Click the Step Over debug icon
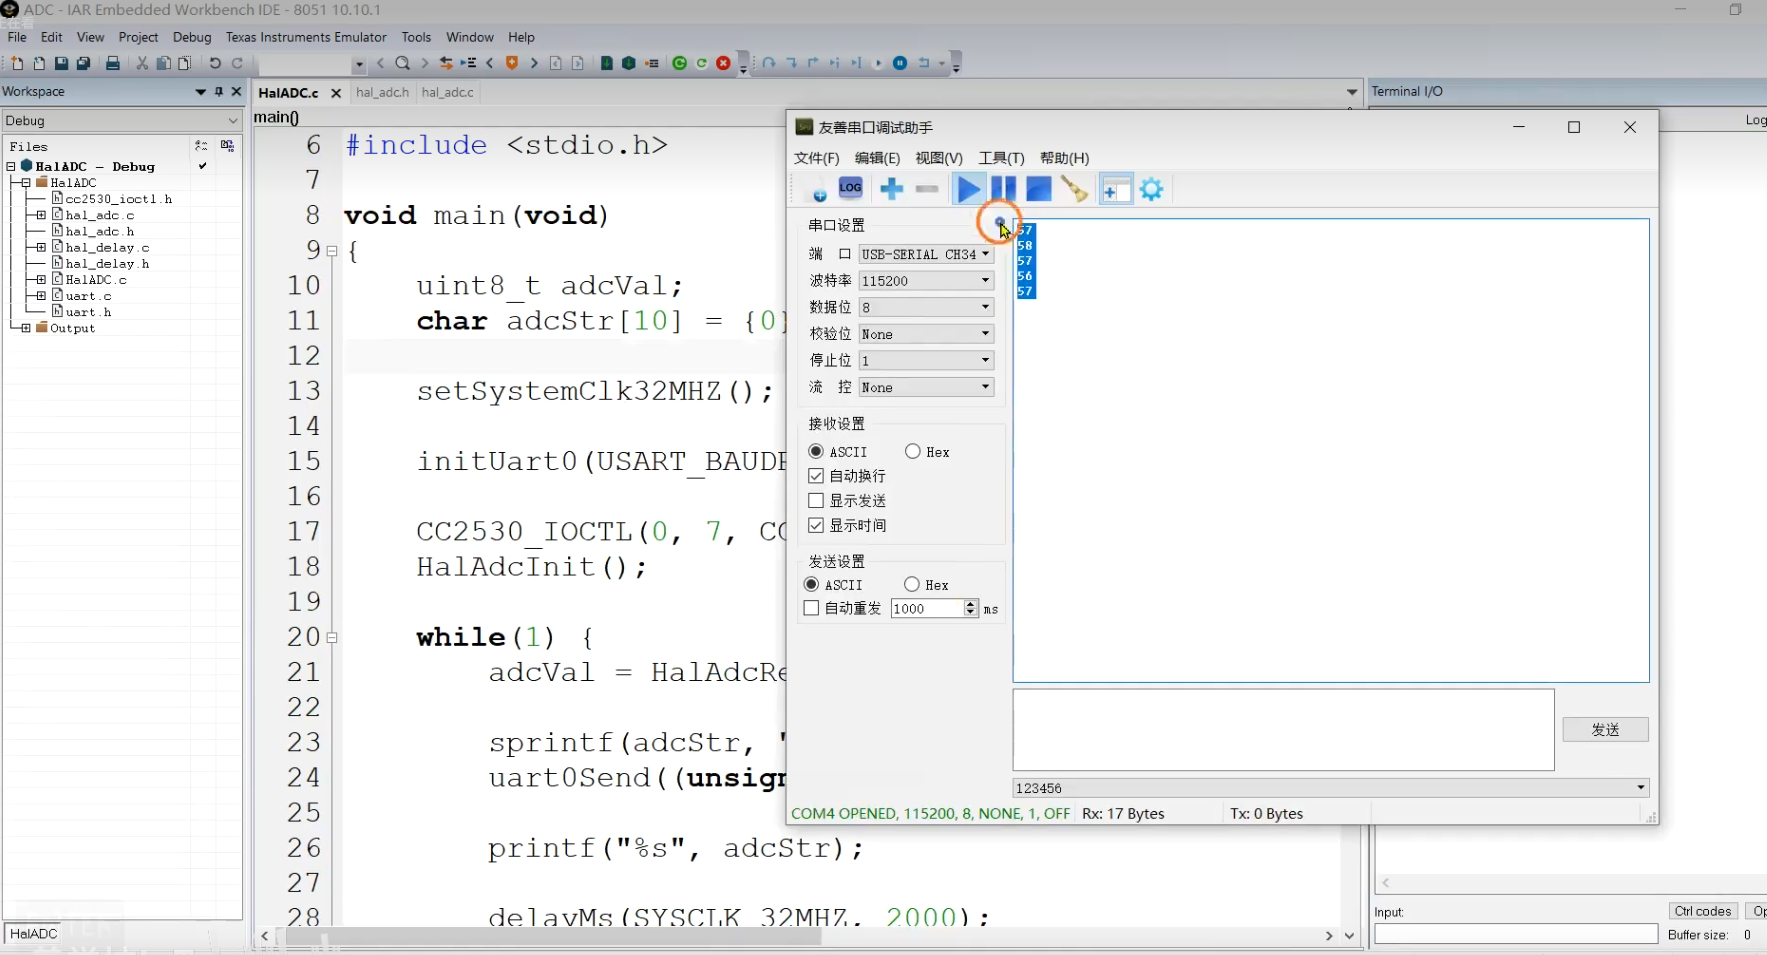1767x955 pixels. 769,63
